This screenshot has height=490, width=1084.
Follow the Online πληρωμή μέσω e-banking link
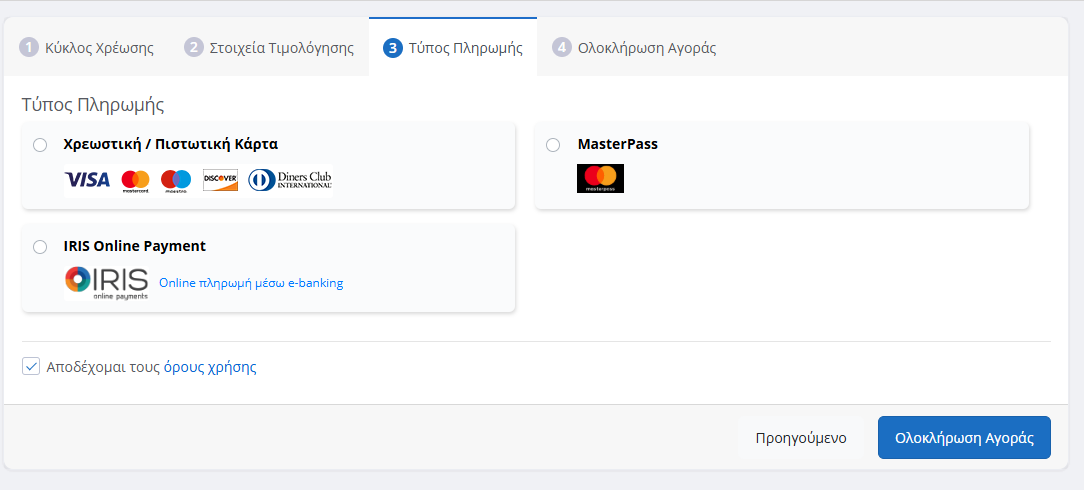point(251,283)
